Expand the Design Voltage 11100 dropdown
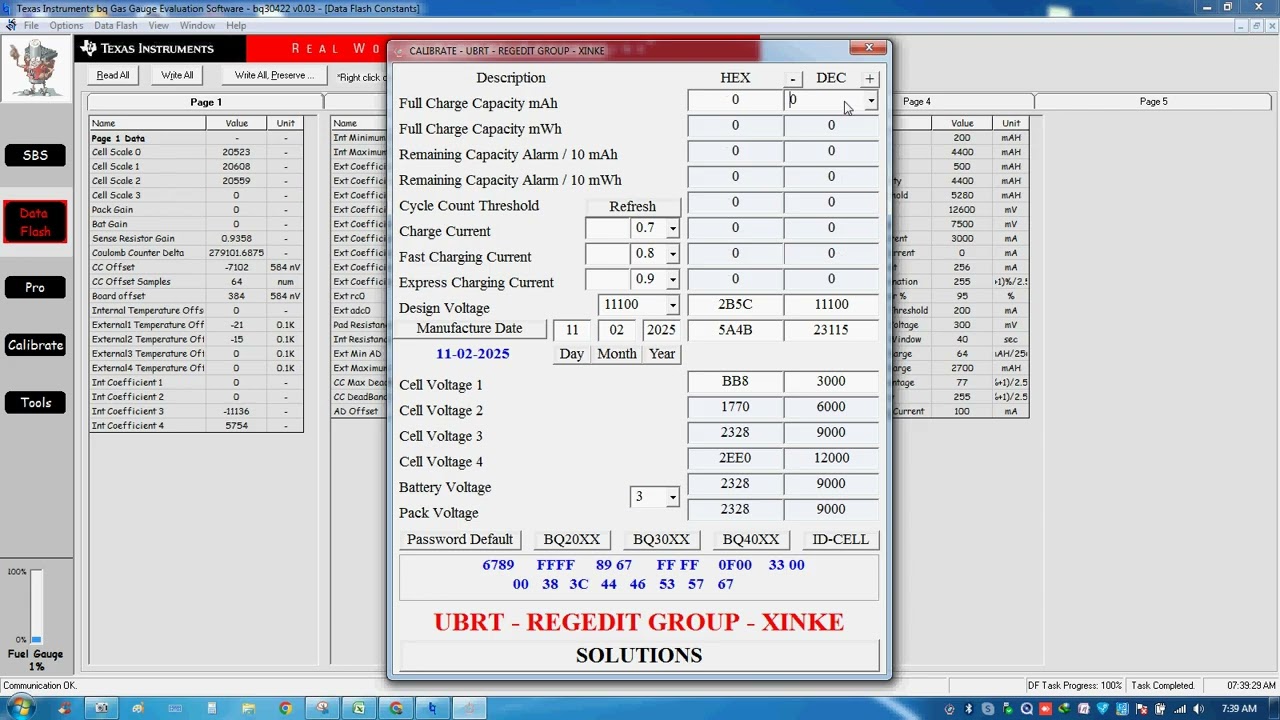This screenshot has width=1280, height=720. (x=672, y=305)
